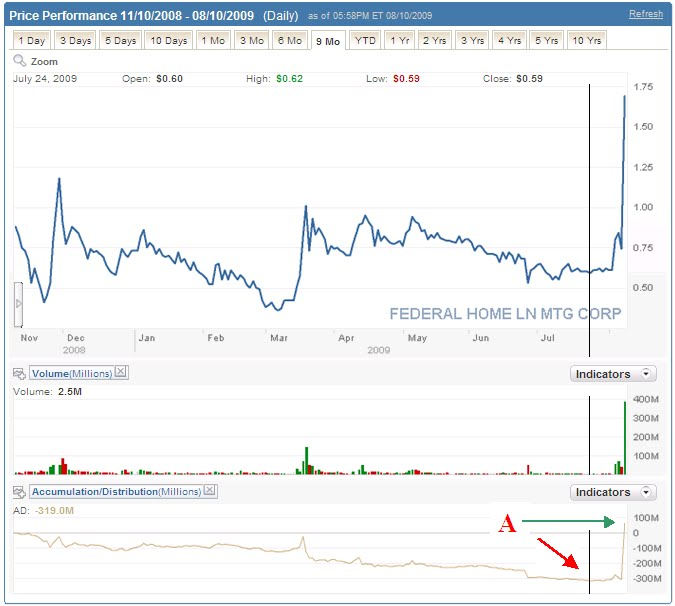The image size is (675, 606).
Task: Click the Volume(Millions) indicator link
Action: click(x=72, y=373)
